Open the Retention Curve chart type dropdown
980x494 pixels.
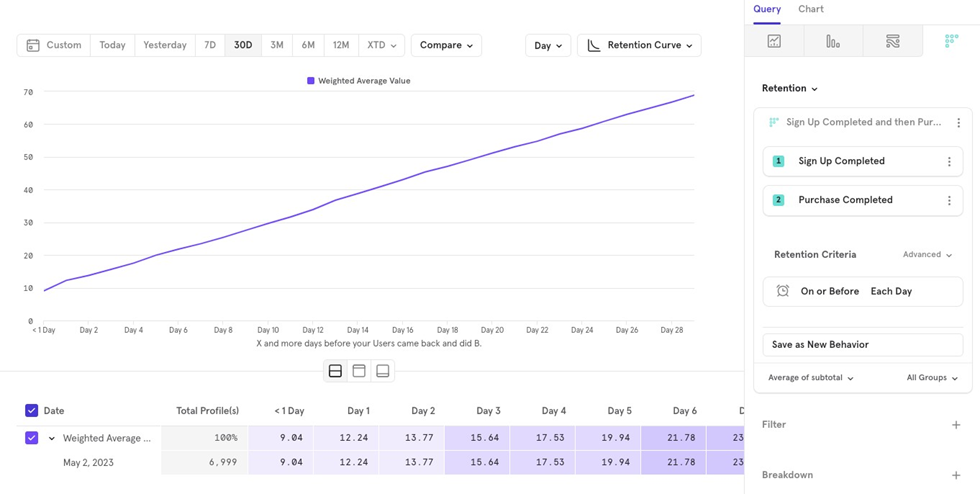tap(639, 45)
